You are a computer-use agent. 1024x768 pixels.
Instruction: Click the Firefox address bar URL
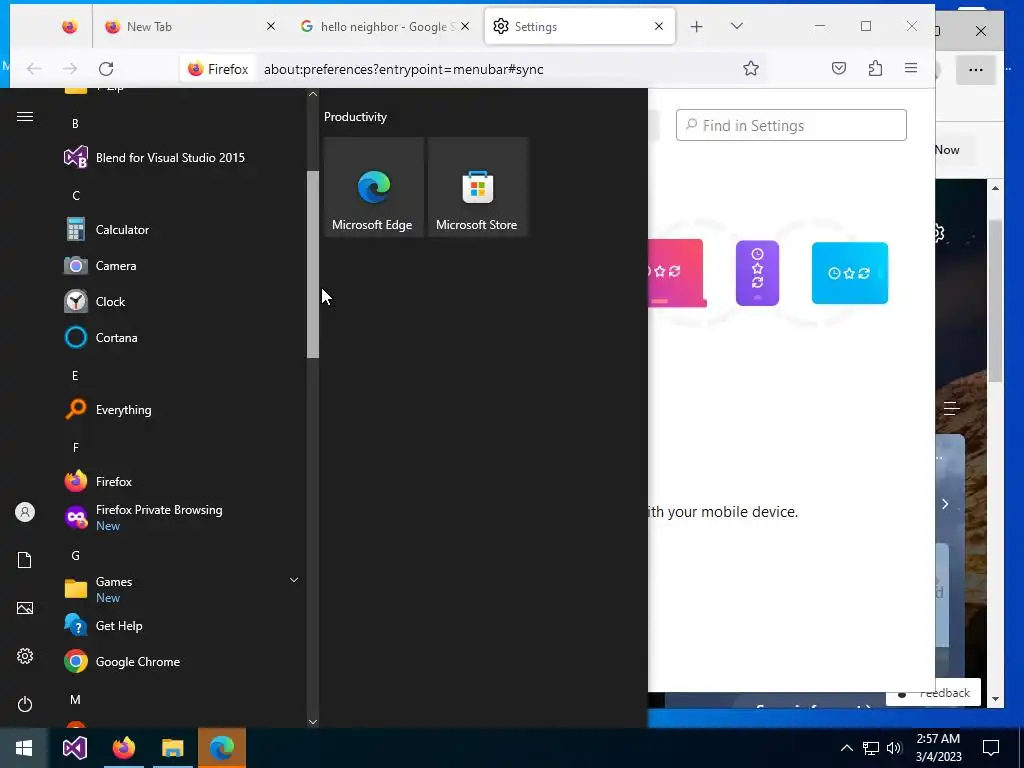click(404, 69)
